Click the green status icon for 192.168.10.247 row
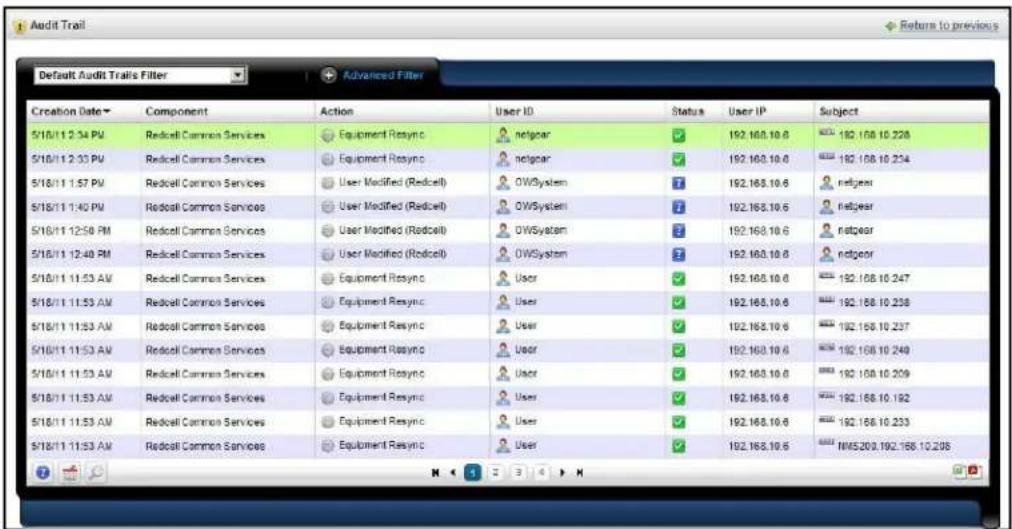The width and height of the screenshot is (1012, 529). pyautogui.click(x=678, y=279)
